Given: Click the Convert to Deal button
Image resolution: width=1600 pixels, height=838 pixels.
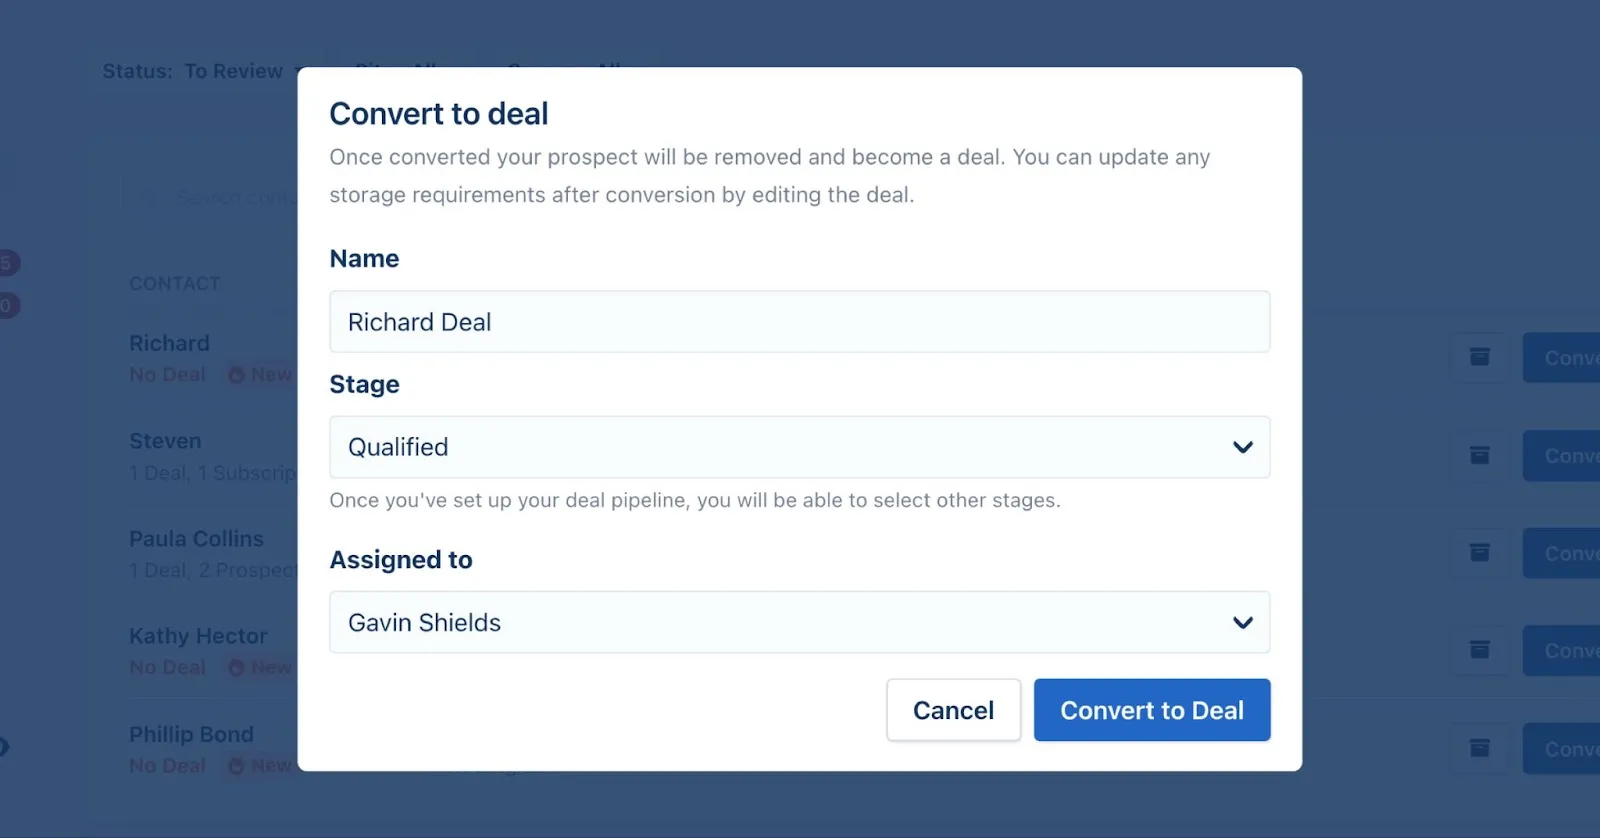Looking at the screenshot, I should click(1152, 710).
